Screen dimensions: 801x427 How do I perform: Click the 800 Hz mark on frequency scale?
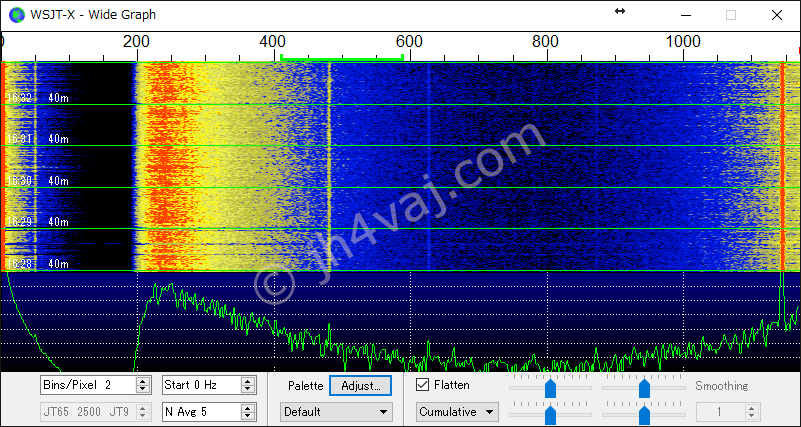click(x=546, y=41)
